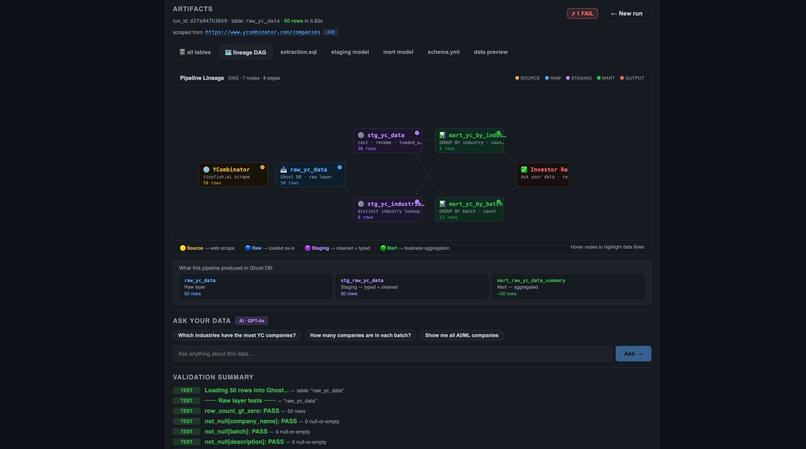The width and height of the screenshot is (806, 449).
Task: Select the mart_yc_by_industry DAG node
Action: 469,141
